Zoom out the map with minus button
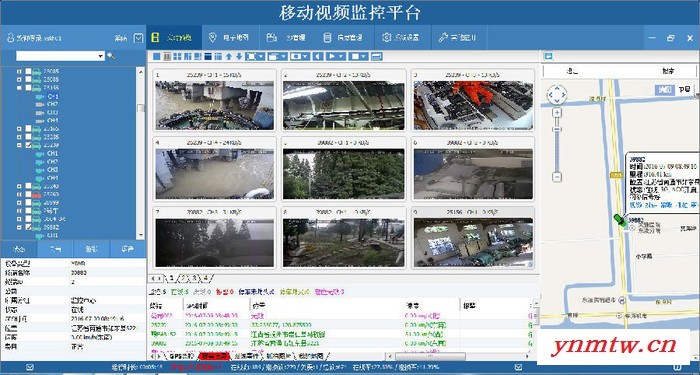The image size is (700, 375). [557, 177]
